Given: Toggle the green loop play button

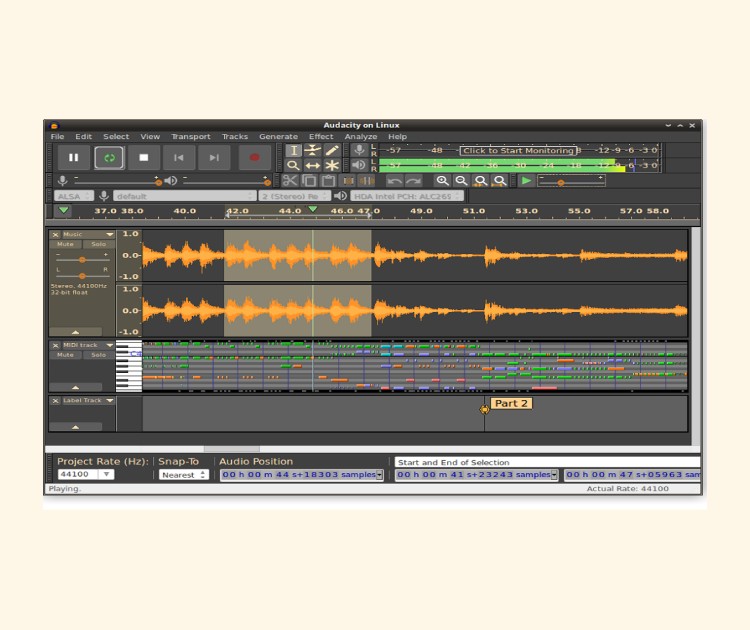Looking at the screenshot, I should tap(109, 157).
